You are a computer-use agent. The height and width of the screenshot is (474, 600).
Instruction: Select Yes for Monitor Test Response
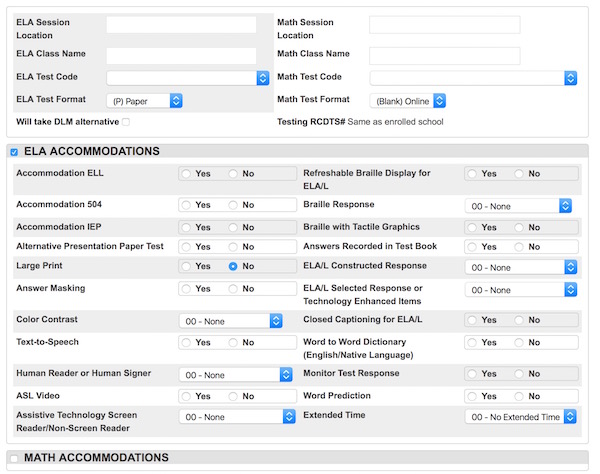(x=472, y=374)
